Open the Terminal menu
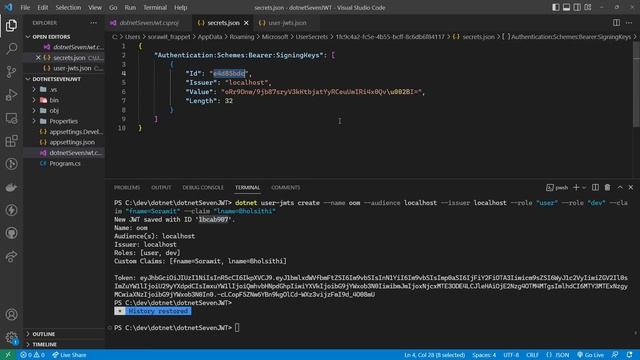 click(155, 7)
